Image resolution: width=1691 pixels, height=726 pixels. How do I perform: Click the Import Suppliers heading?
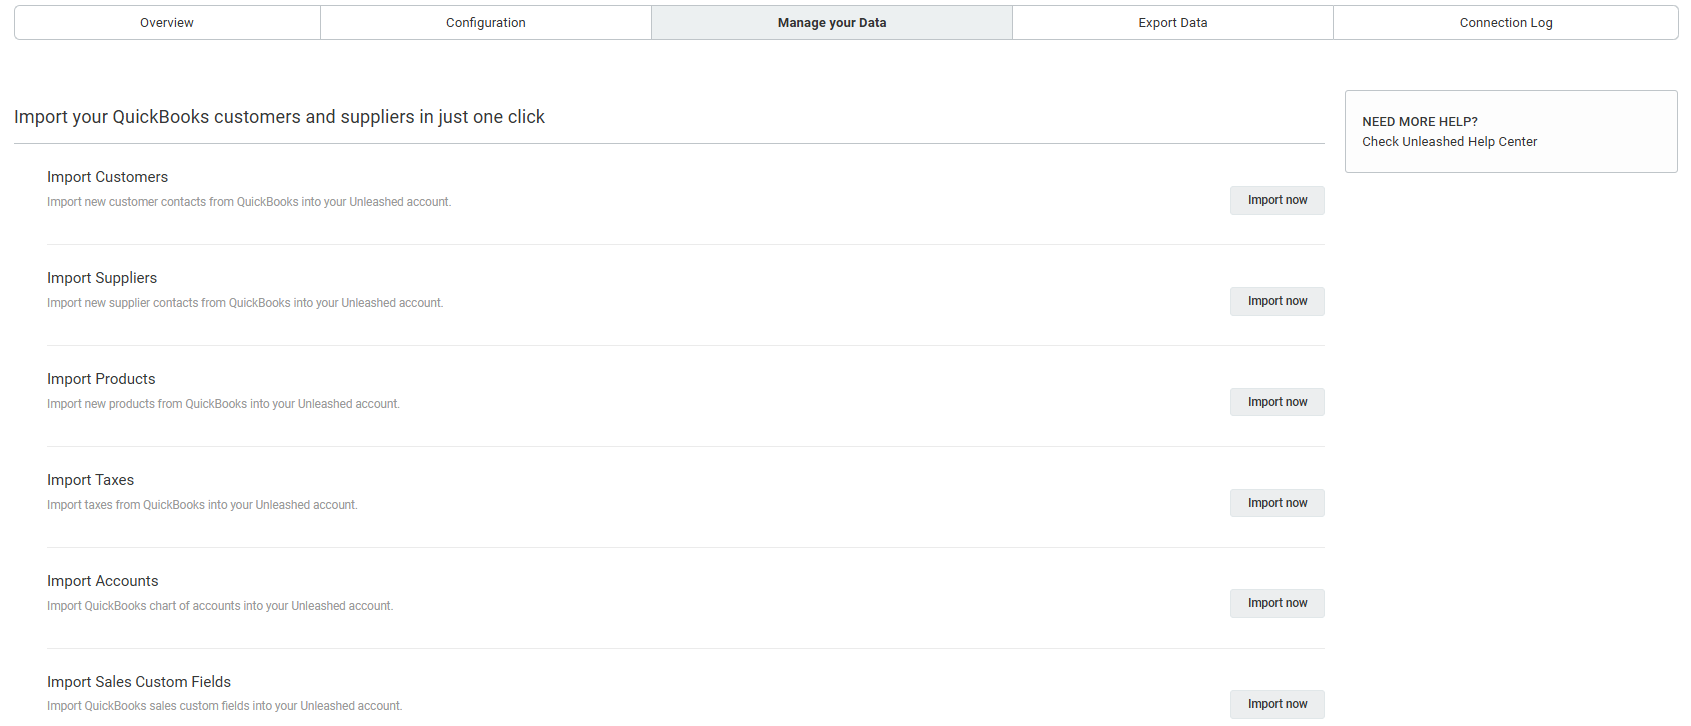[x=102, y=278]
